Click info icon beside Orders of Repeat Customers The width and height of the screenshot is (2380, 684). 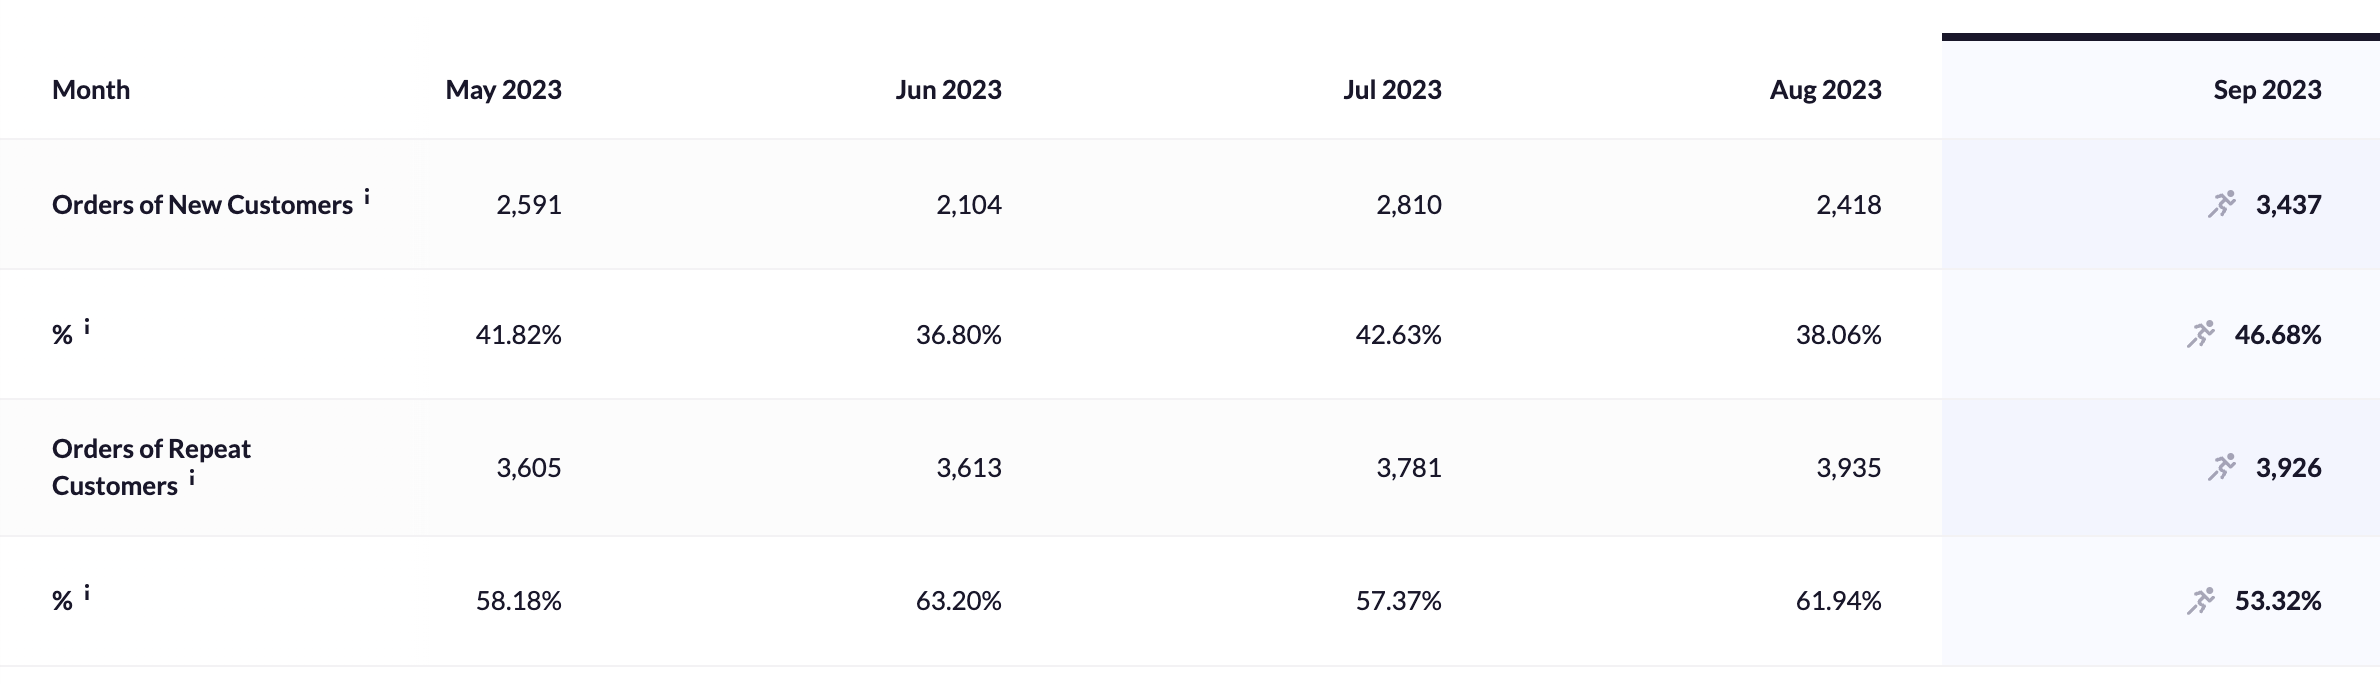pos(192,478)
